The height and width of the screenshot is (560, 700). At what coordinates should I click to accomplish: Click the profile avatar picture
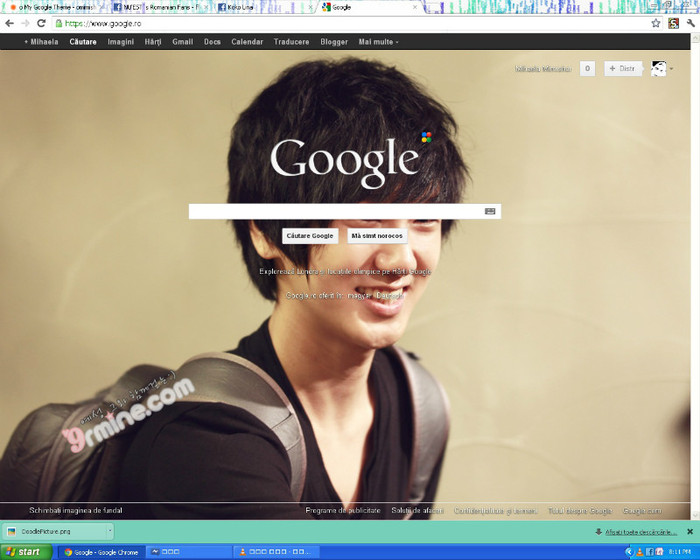[x=659, y=69]
